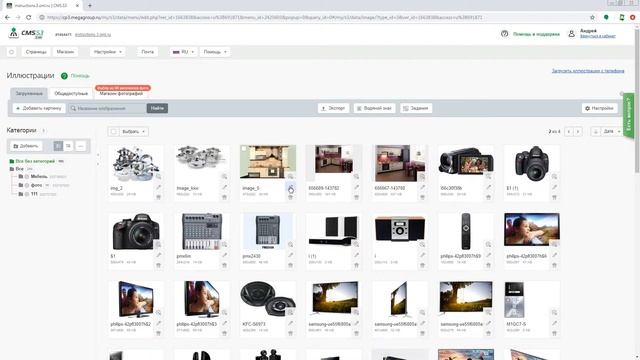Viewport: 640px width, 360px height.
Task: Switch to Общедоступные tab
Action: coord(71,93)
